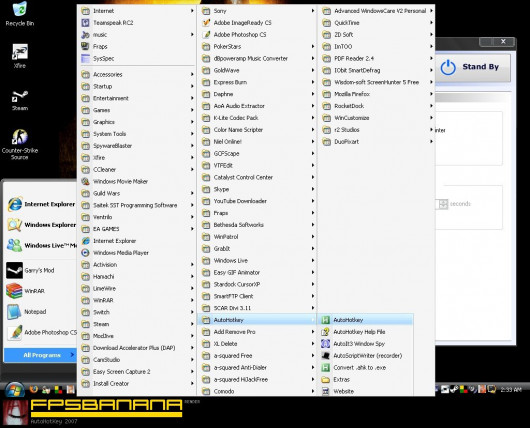Expand the Accessories submenu

click(x=138, y=74)
